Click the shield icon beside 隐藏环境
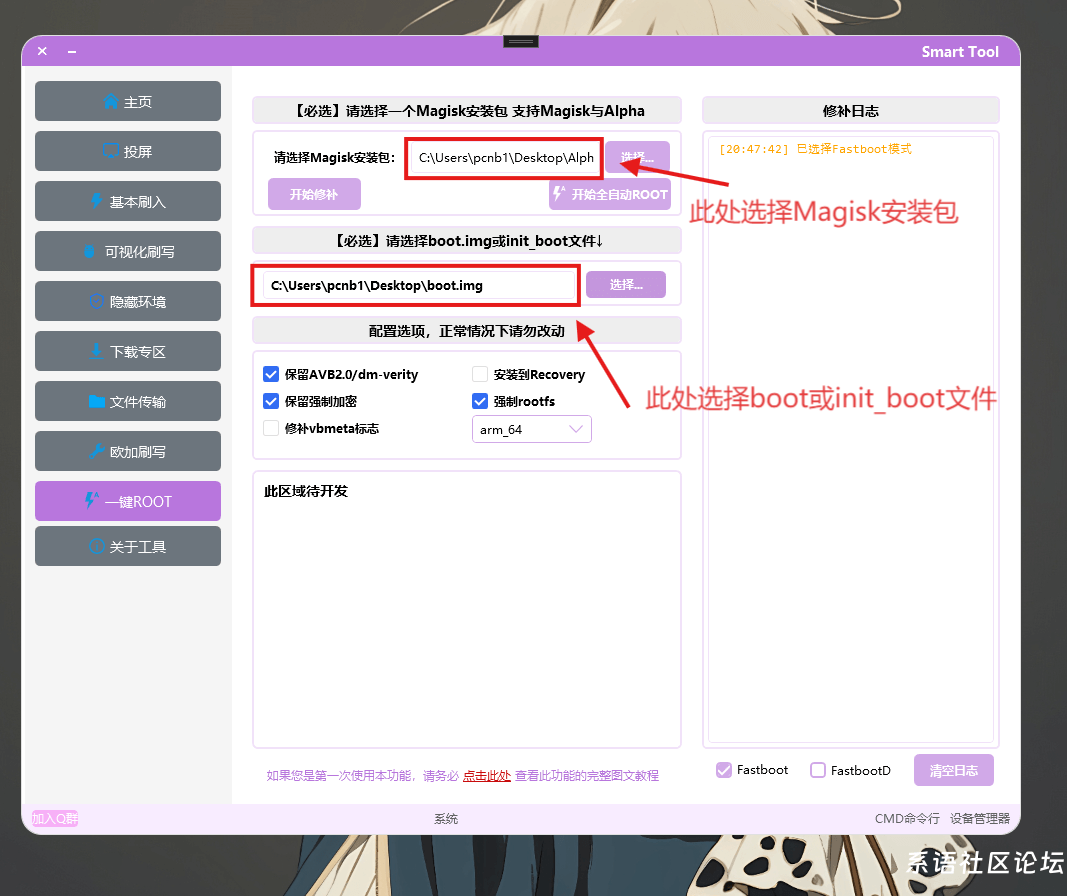Screen dimensions: 1067x896 pos(97,302)
